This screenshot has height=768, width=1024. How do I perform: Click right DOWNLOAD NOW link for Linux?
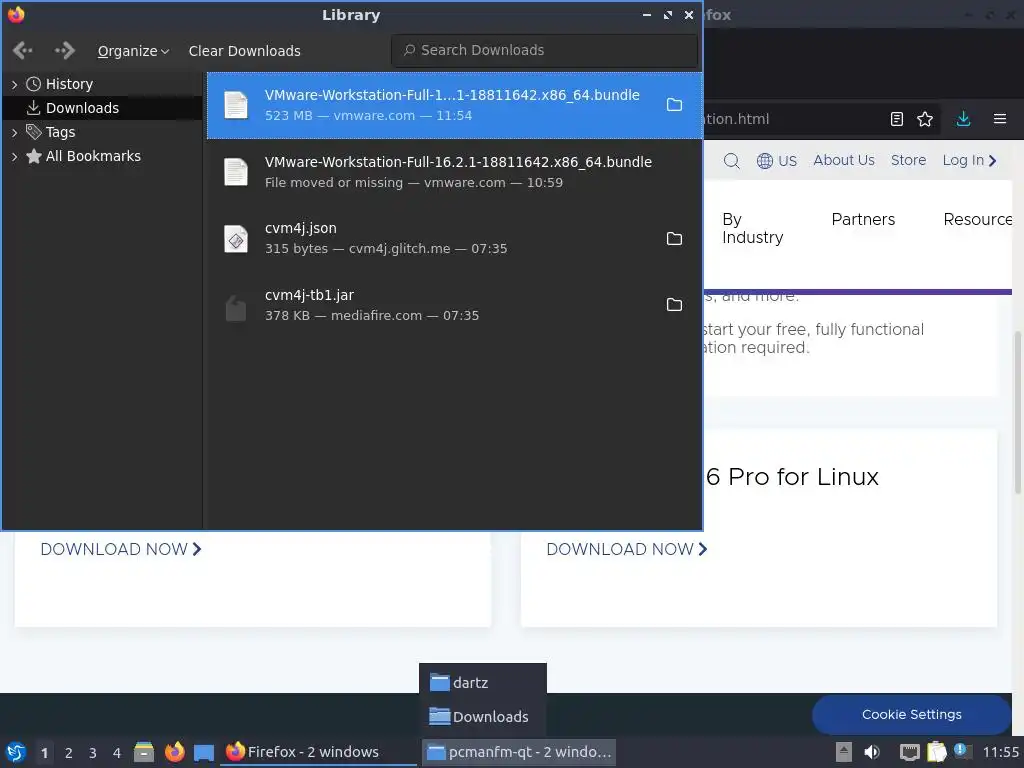627,549
